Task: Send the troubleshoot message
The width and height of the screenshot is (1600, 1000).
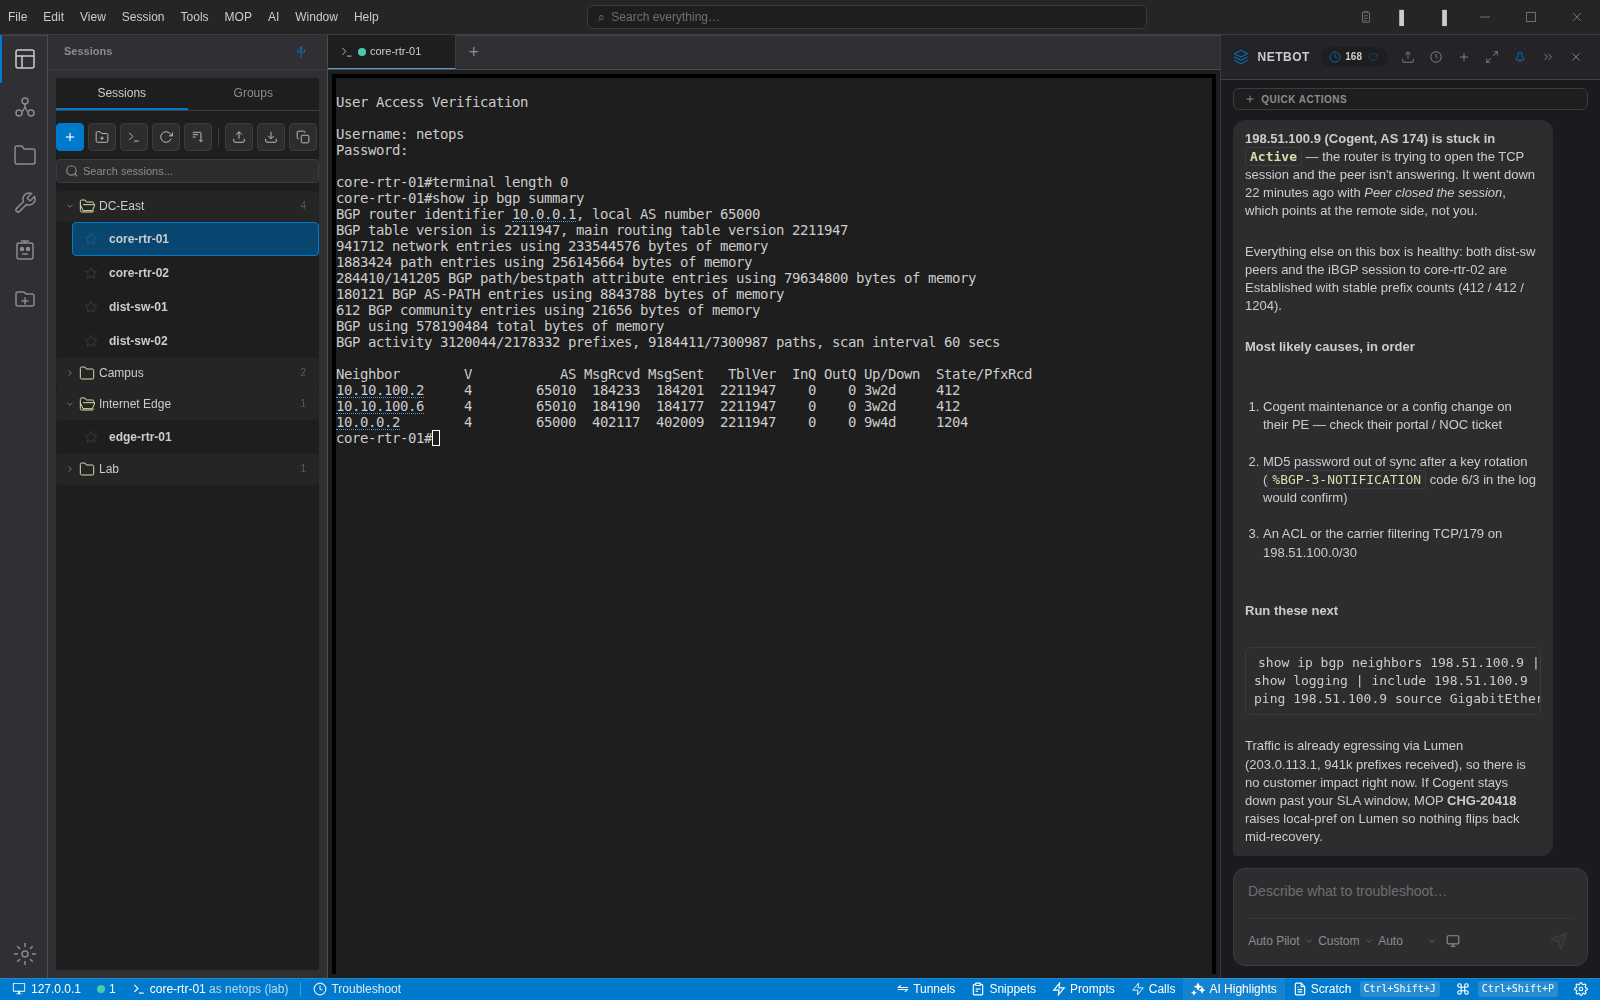Action: pos(1558,941)
